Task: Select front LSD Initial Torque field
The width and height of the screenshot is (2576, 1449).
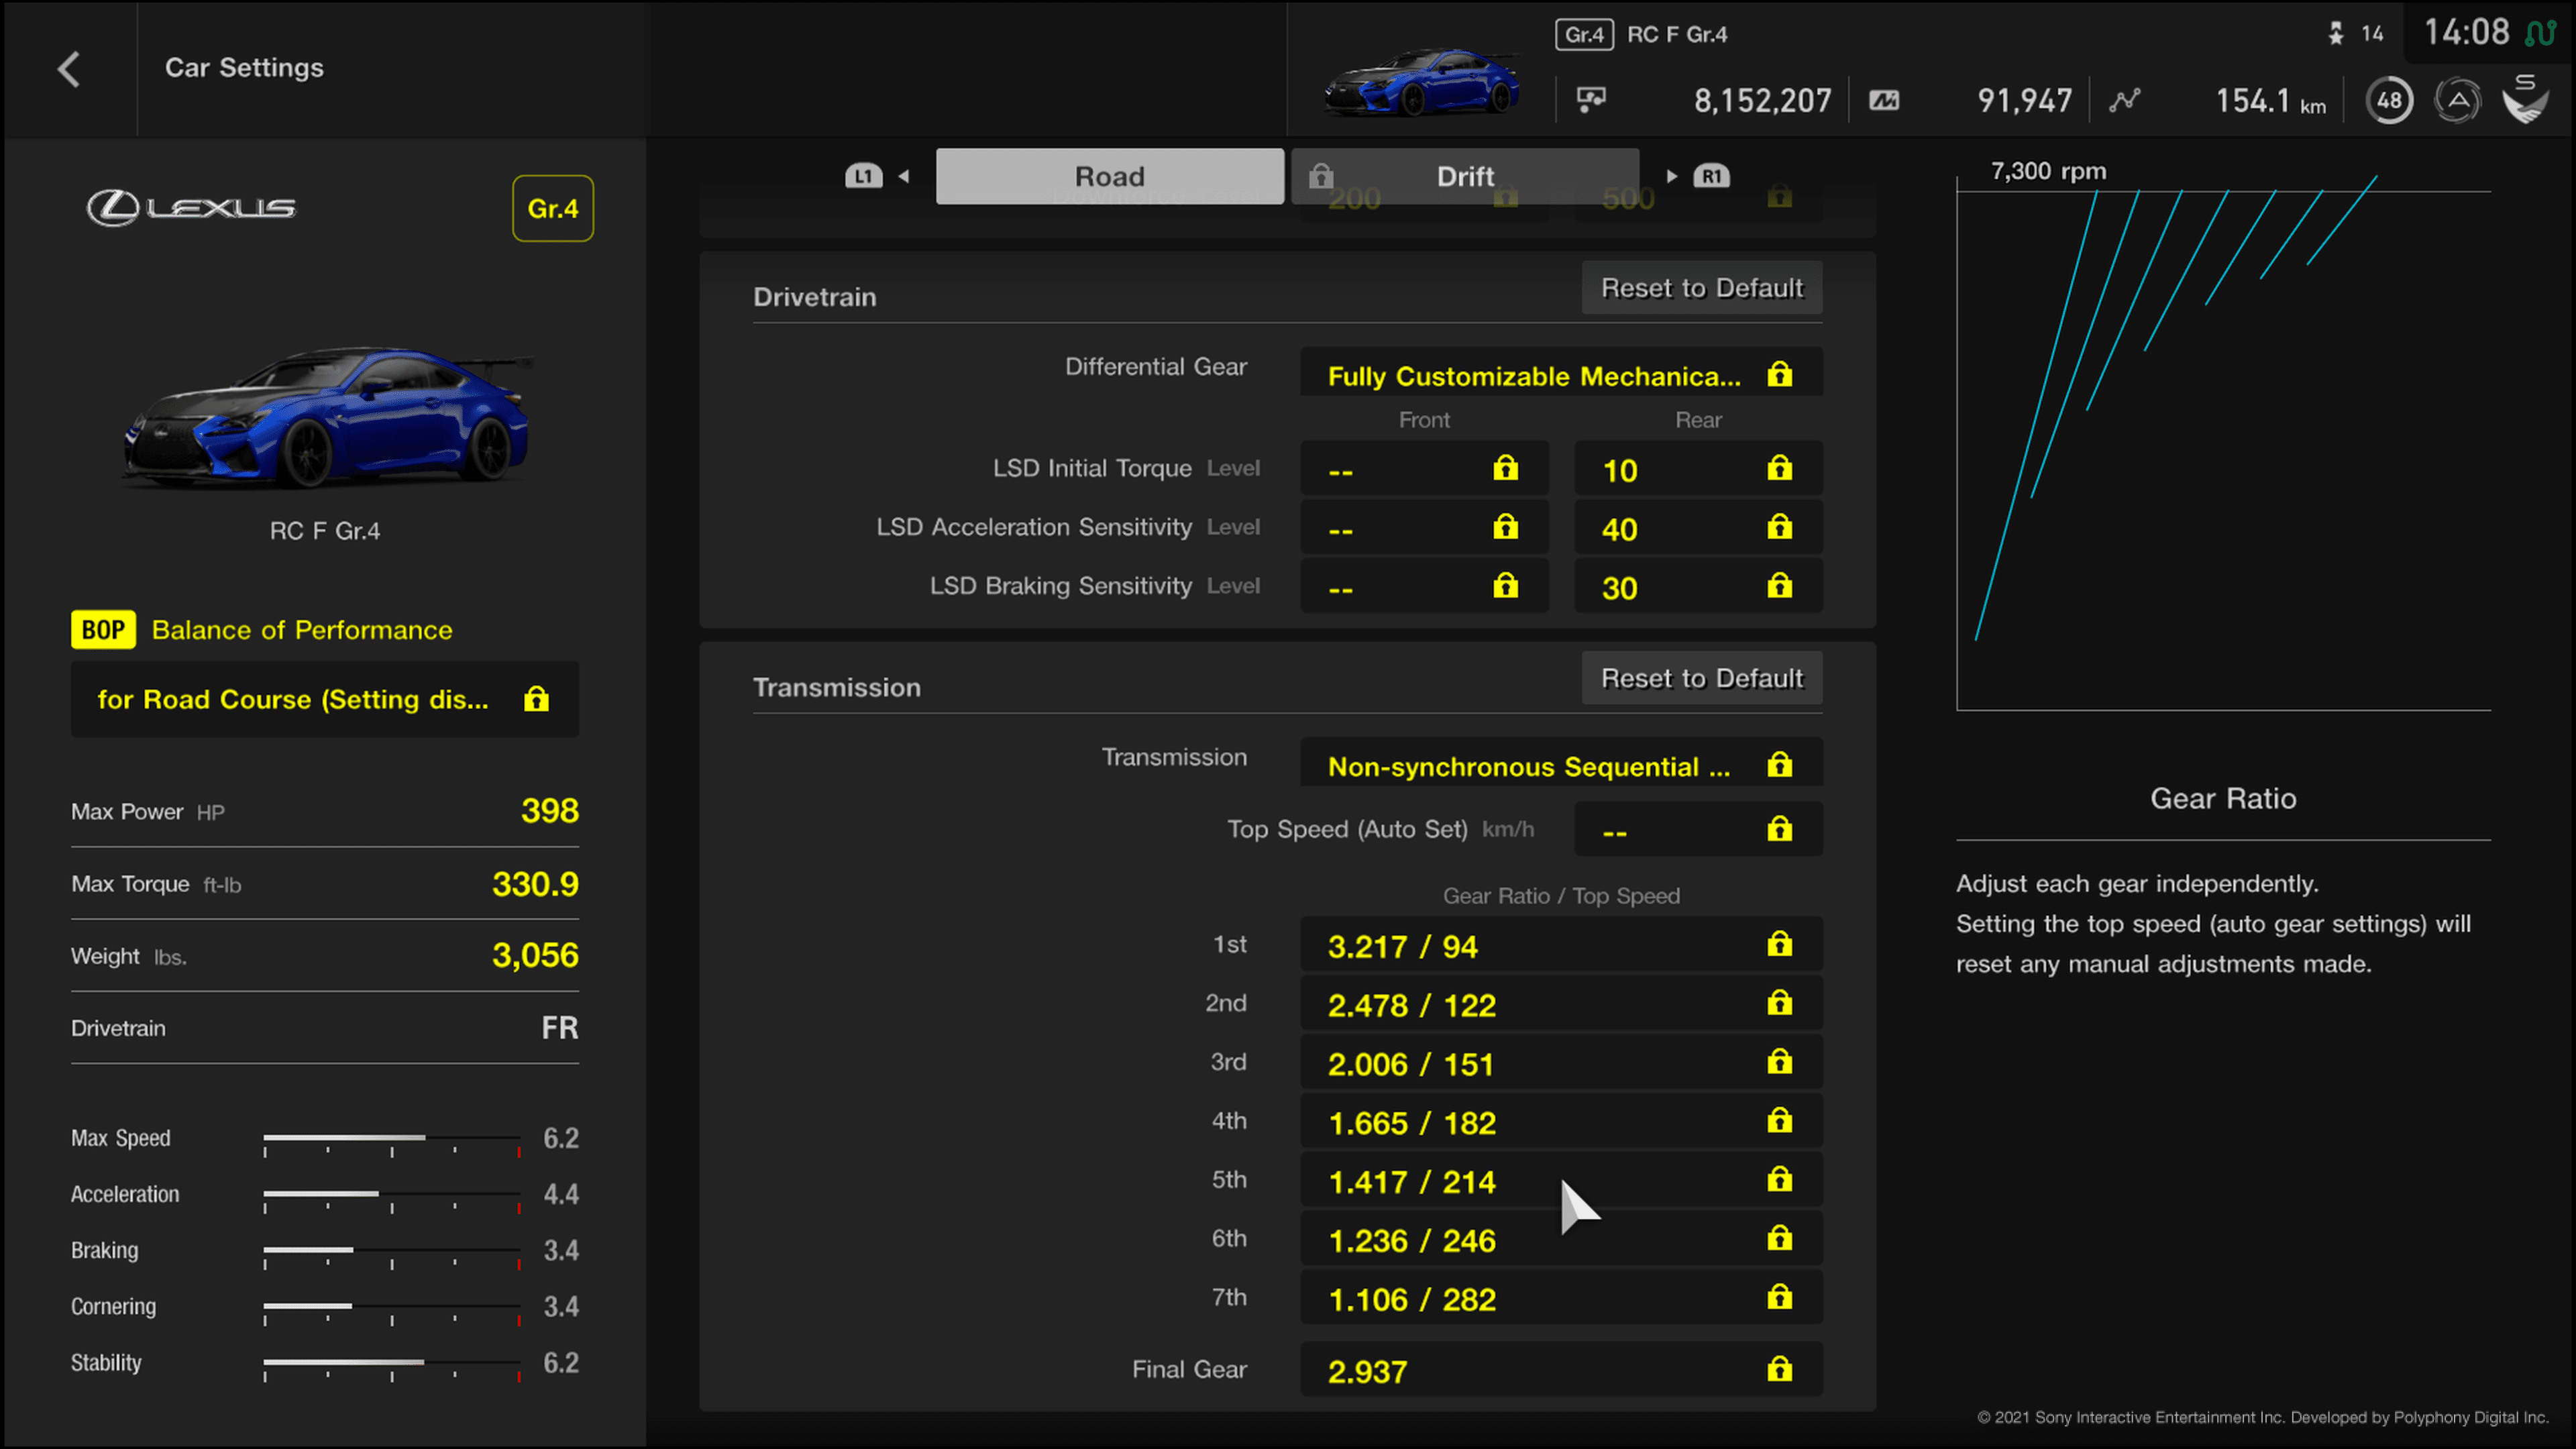Action: (x=1424, y=469)
